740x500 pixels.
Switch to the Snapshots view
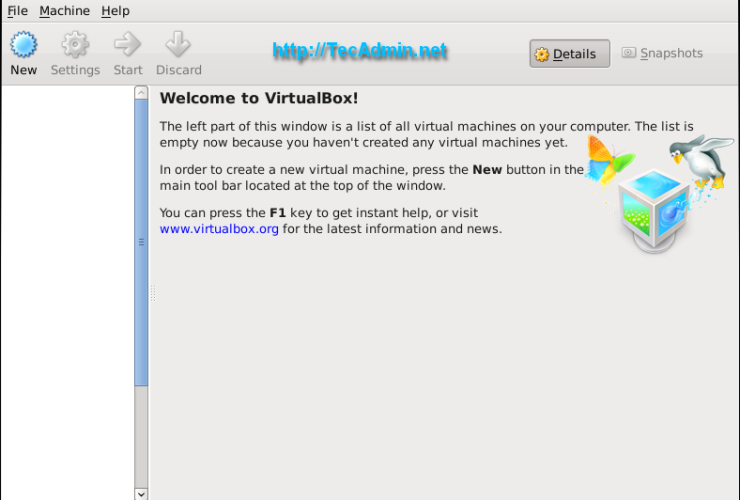[x=662, y=53]
